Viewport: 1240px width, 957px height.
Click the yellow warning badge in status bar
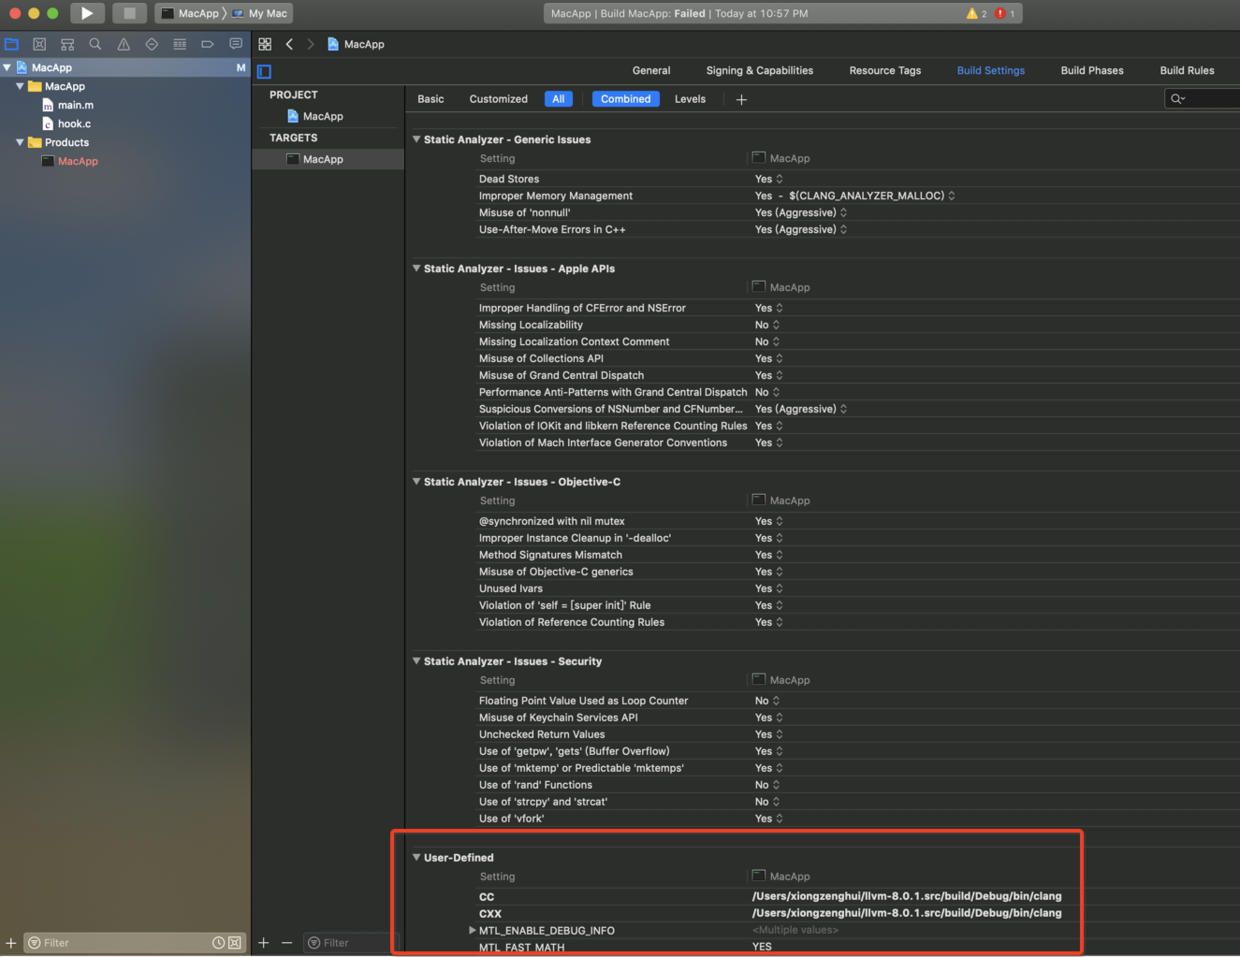pos(976,13)
